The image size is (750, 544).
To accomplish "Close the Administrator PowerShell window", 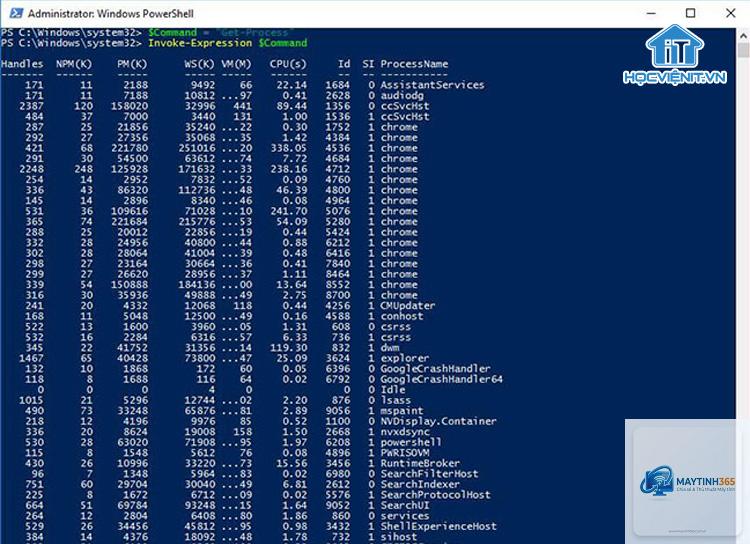I will click(x=730, y=13).
